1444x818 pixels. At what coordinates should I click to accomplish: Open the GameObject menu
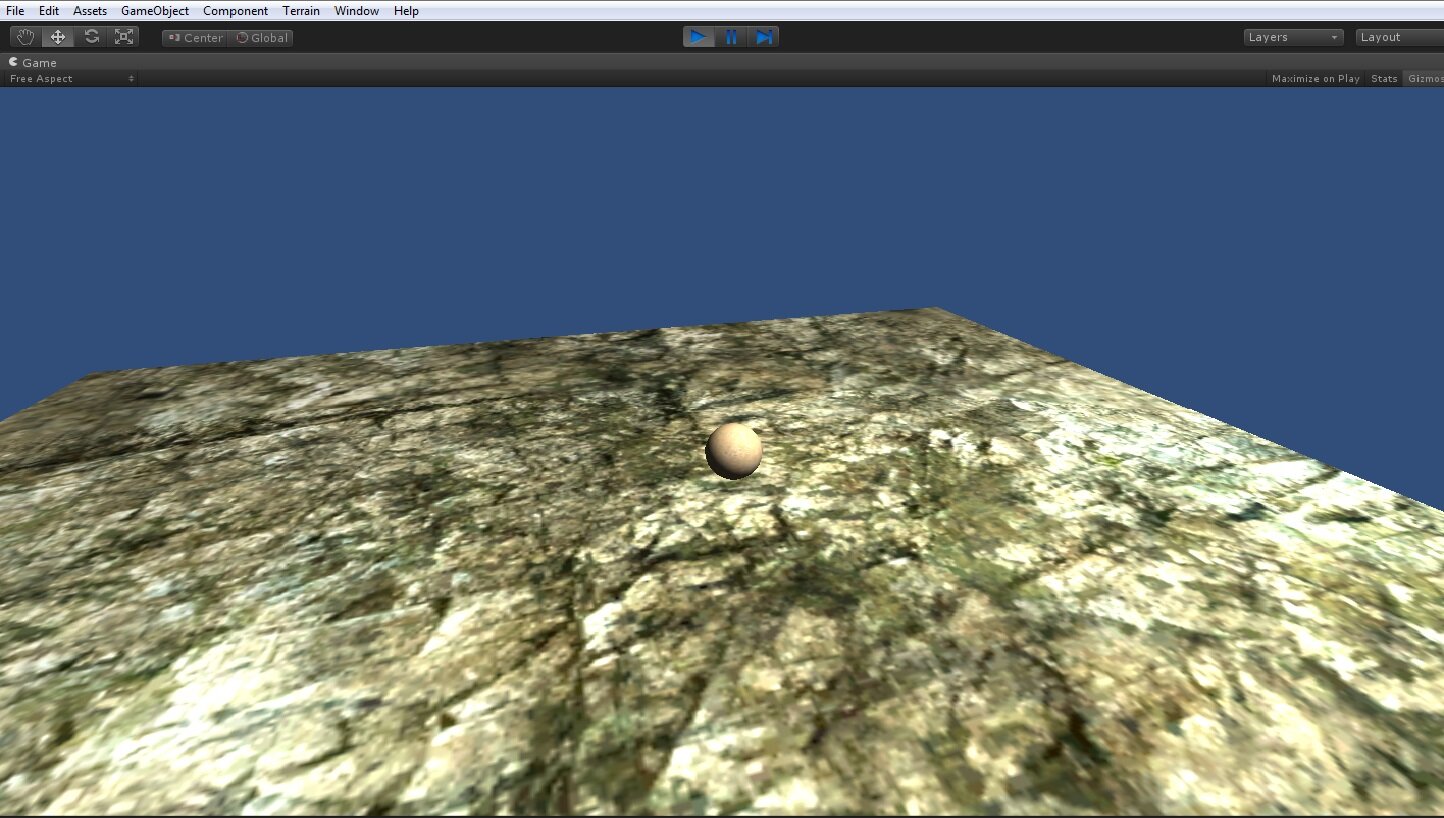pyautogui.click(x=155, y=11)
